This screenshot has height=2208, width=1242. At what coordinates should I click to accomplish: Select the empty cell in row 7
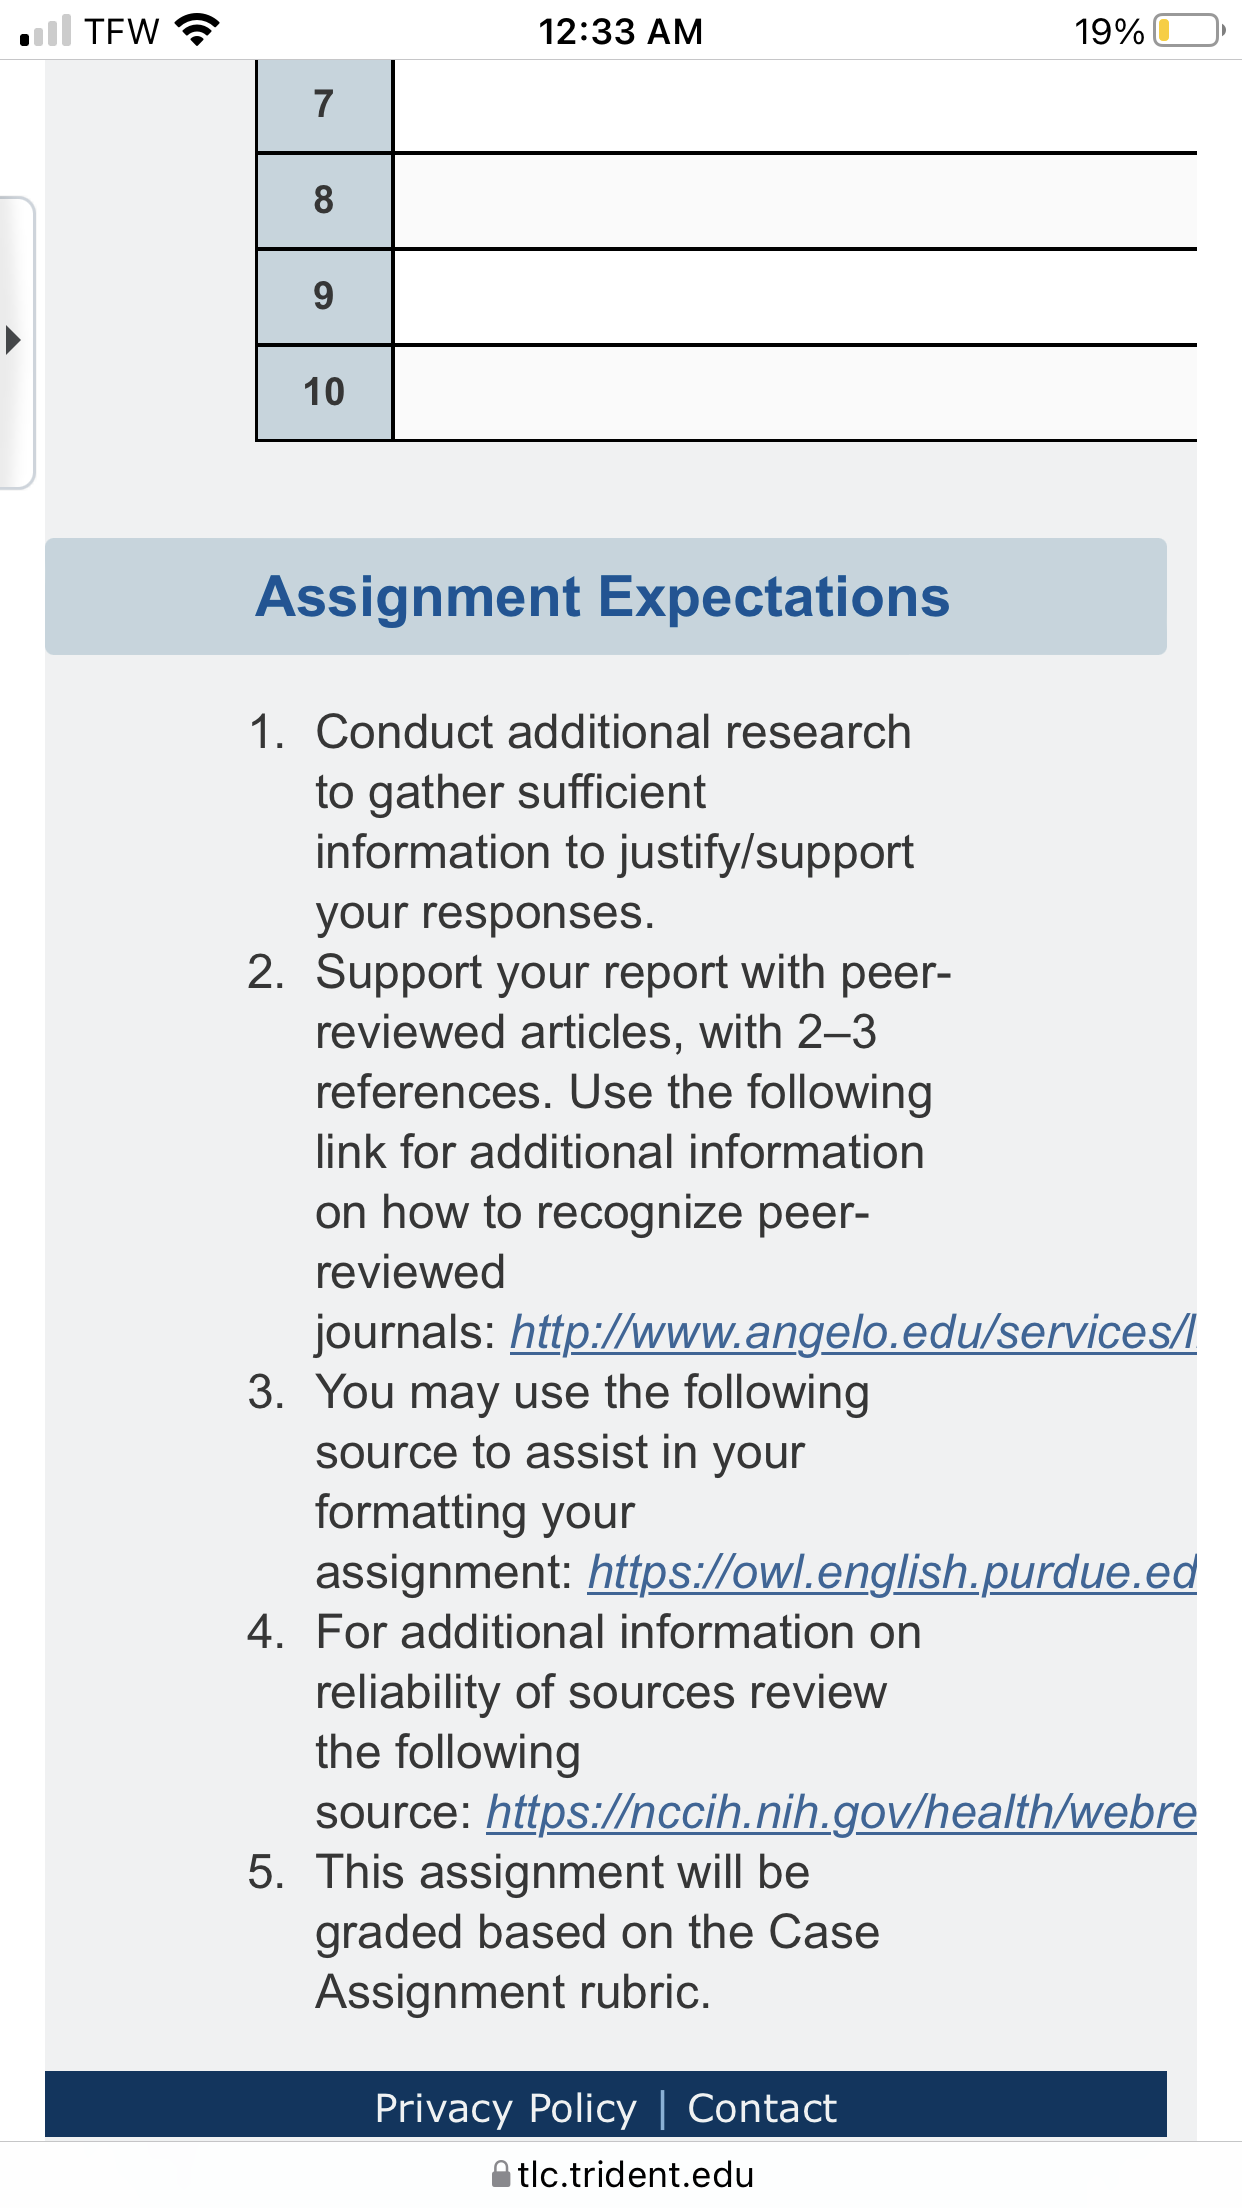pos(795,105)
